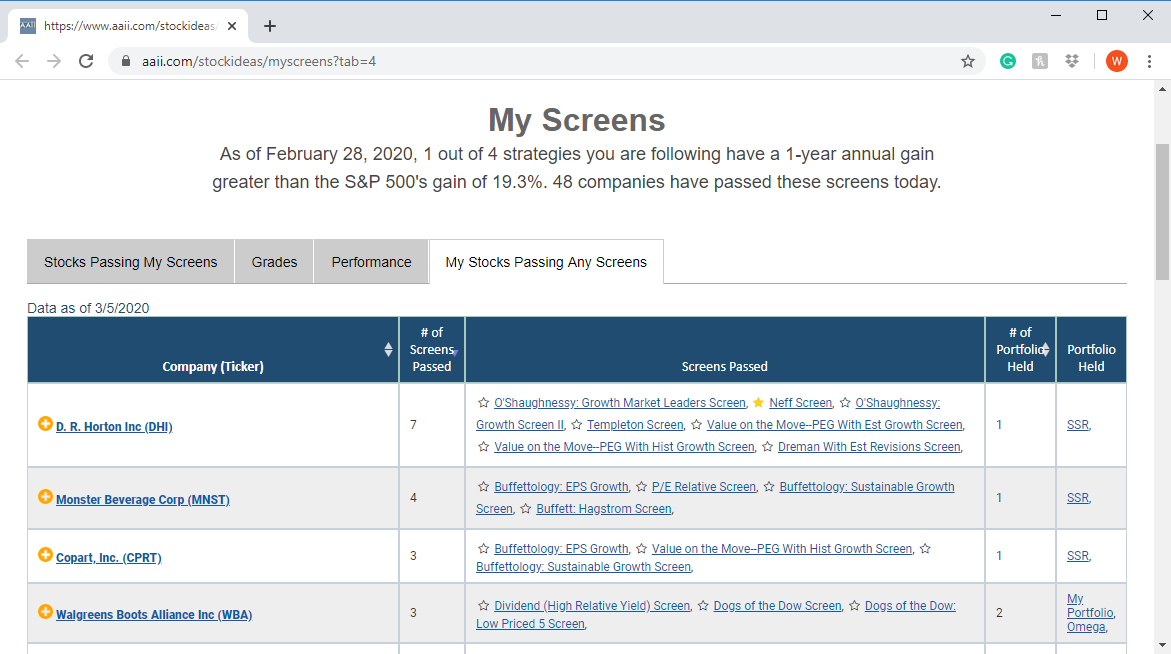Image resolution: width=1171 pixels, height=654 pixels.
Task: Open the Buffett: Hagstrom Screen link
Action: [x=603, y=509]
